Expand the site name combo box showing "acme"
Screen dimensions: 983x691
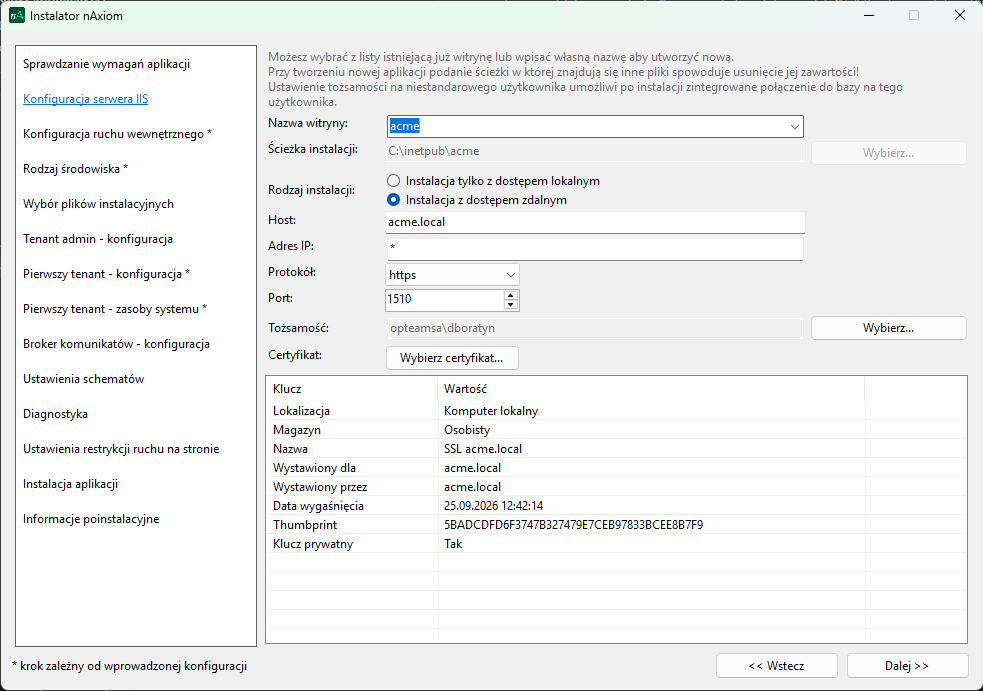(793, 126)
